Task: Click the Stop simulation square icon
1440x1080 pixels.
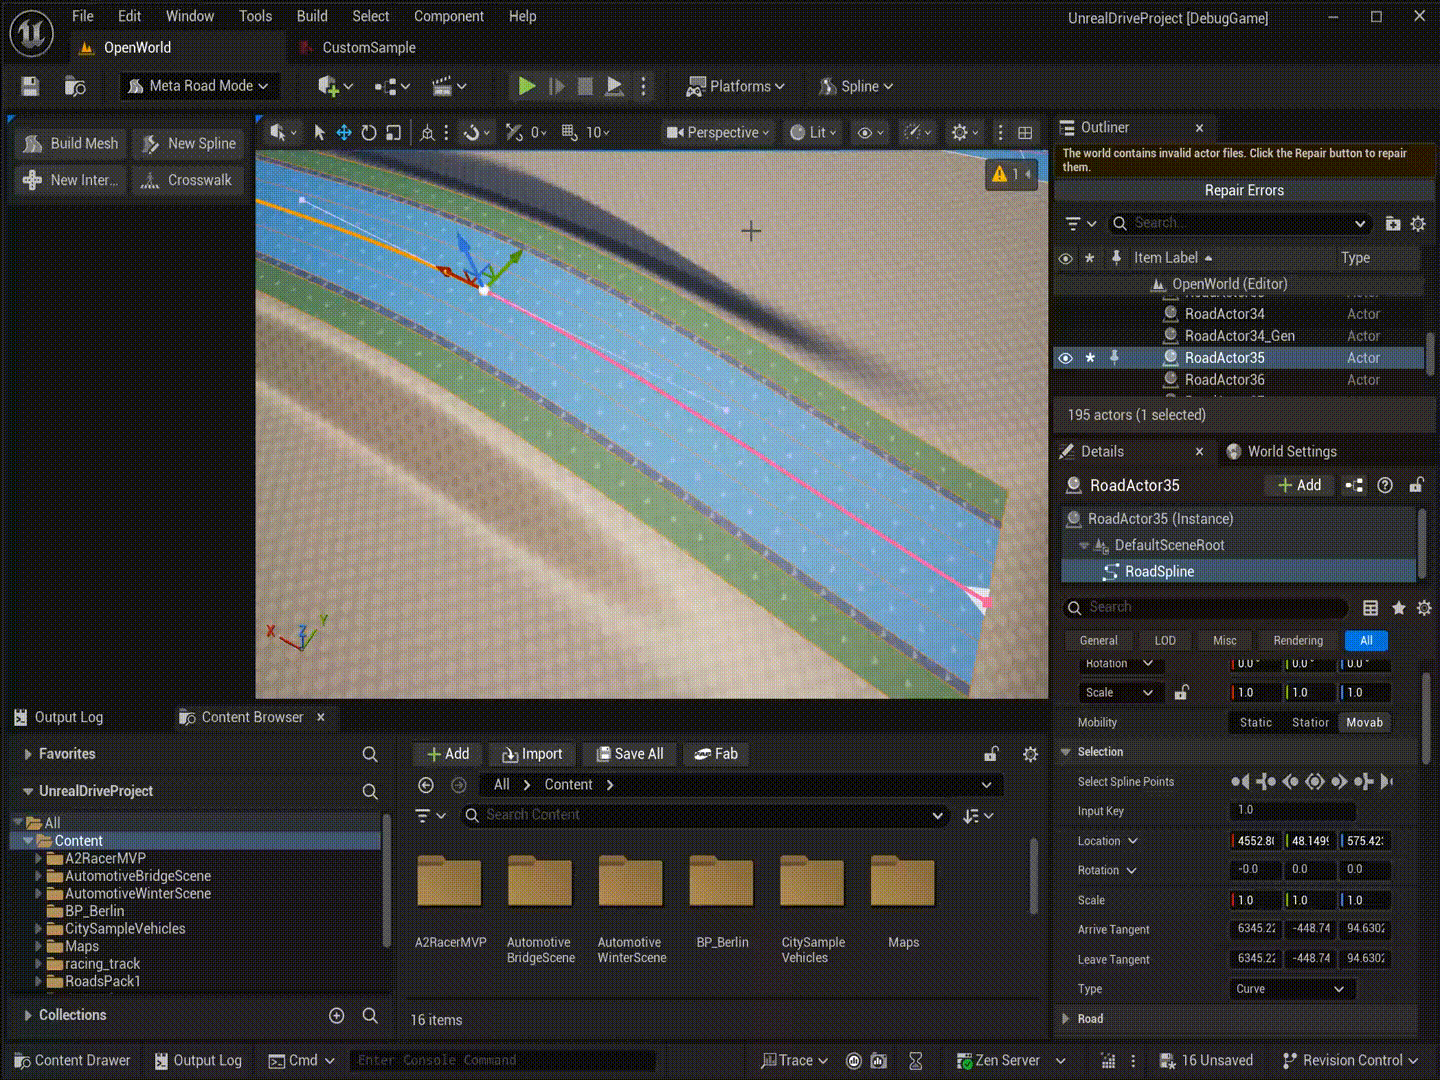Action: click(x=586, y=87)
